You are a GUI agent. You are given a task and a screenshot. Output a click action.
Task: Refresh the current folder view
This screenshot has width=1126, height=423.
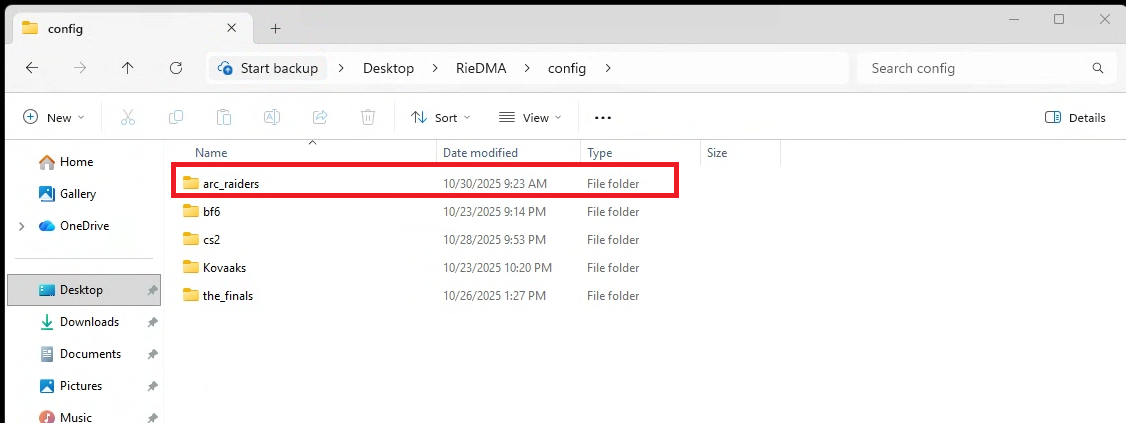(x=176, y=68)
